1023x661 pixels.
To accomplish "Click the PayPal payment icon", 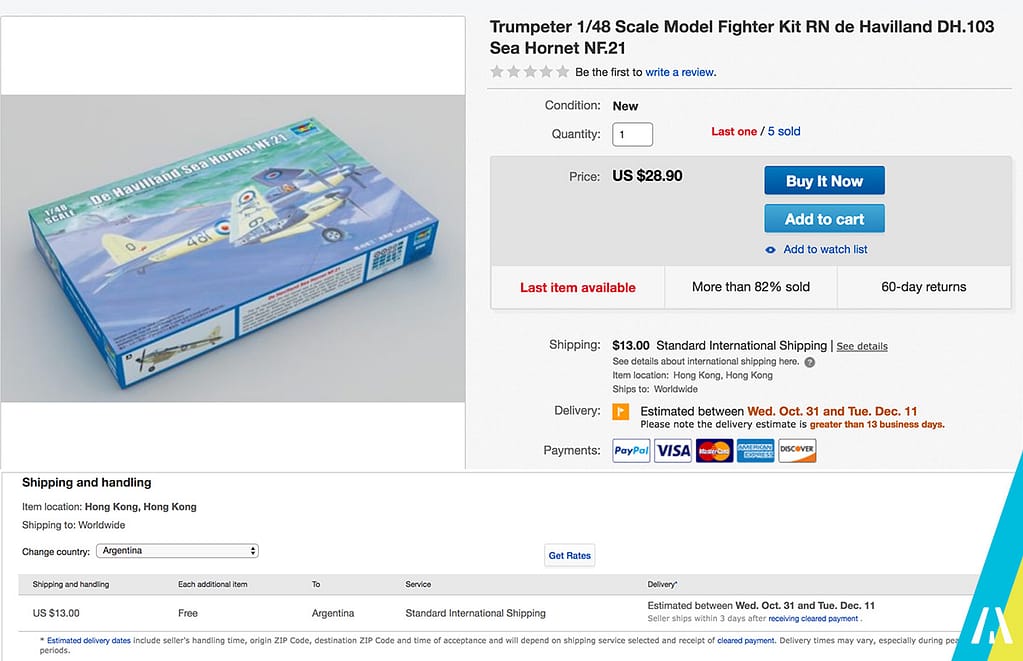I will pos(631,450).
